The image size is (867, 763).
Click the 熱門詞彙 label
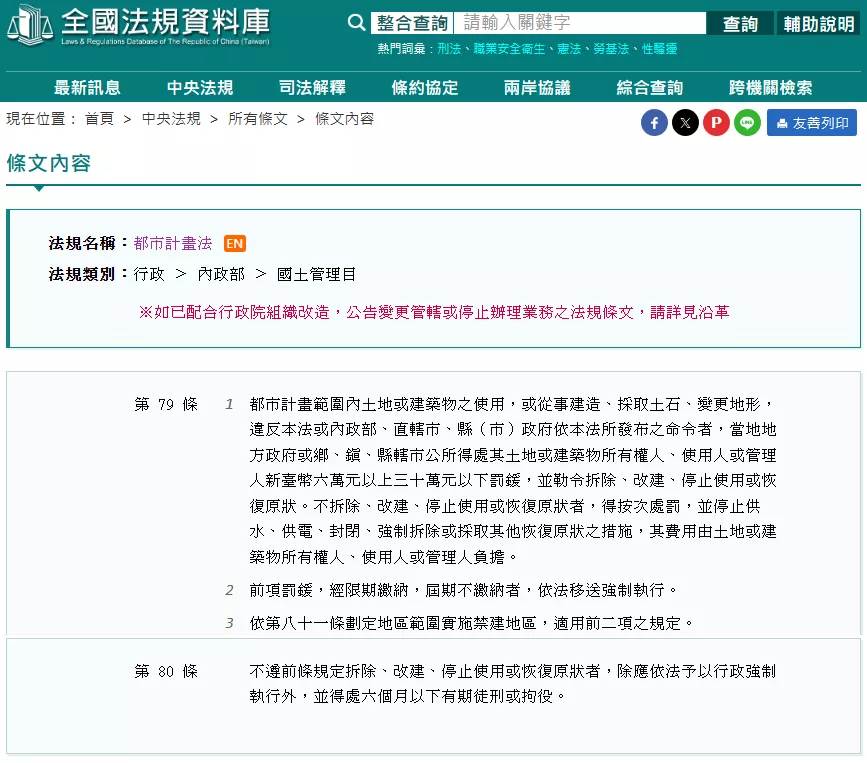tap(401, 49)
